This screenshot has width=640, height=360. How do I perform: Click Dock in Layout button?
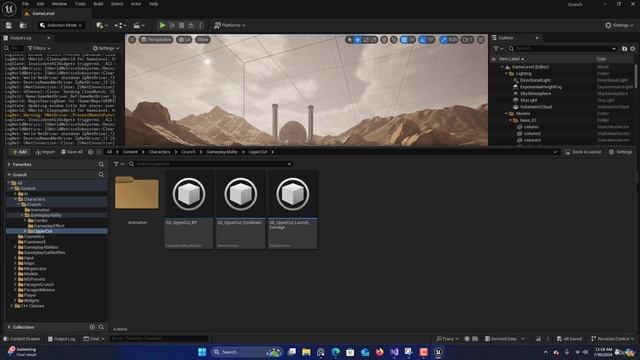583,152
